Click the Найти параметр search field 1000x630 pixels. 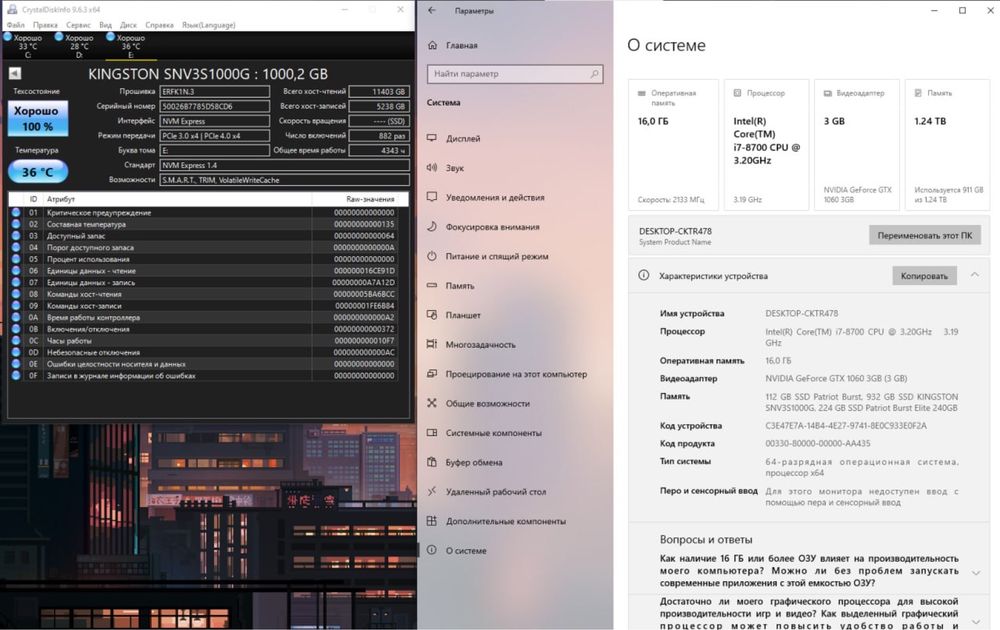point(515,74)
